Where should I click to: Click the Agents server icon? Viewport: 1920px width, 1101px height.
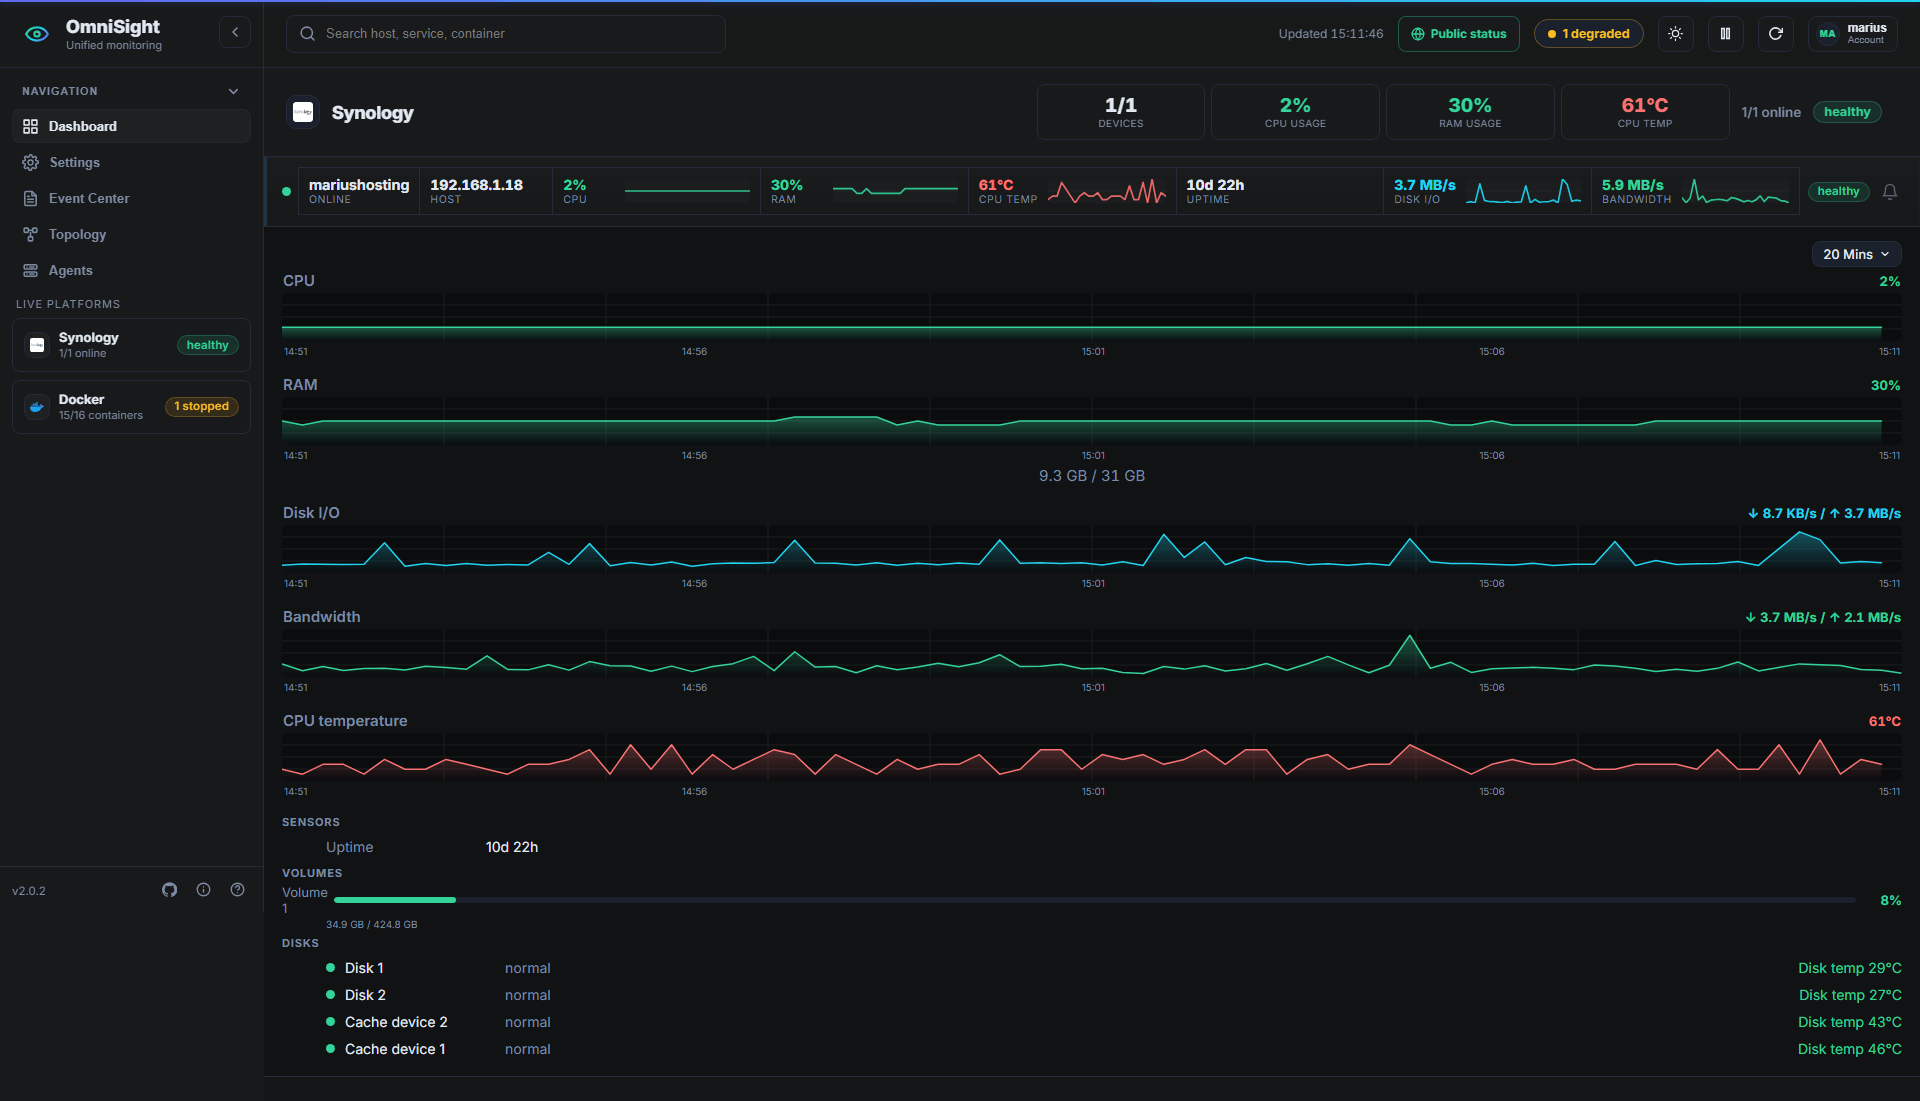pos(31,271)
